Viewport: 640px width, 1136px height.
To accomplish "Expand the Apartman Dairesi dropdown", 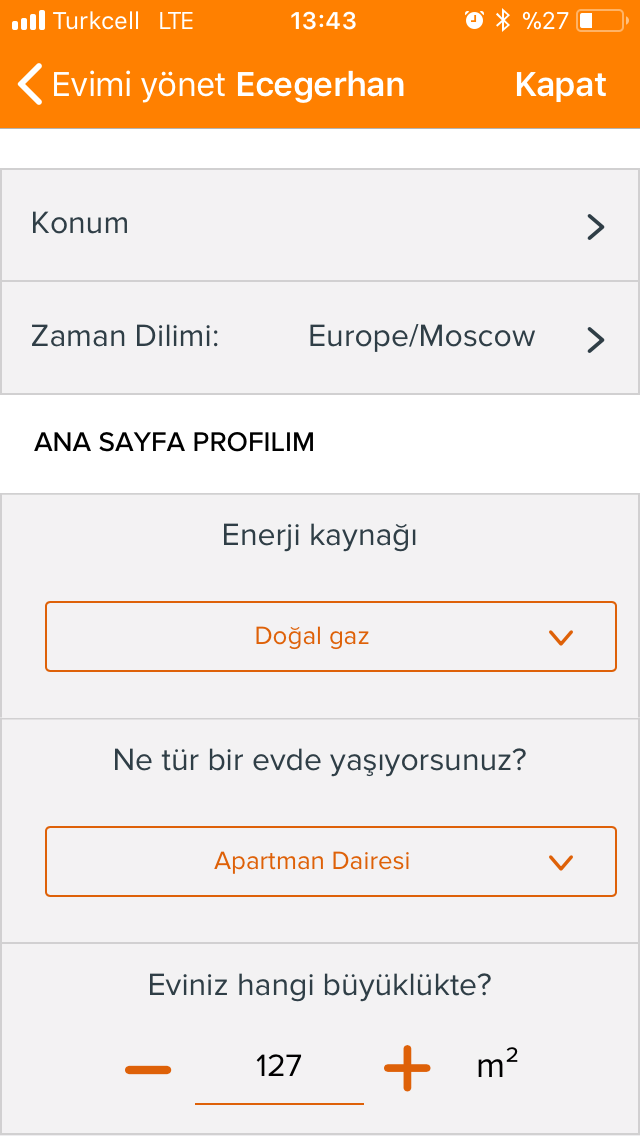I will point(331,861).
